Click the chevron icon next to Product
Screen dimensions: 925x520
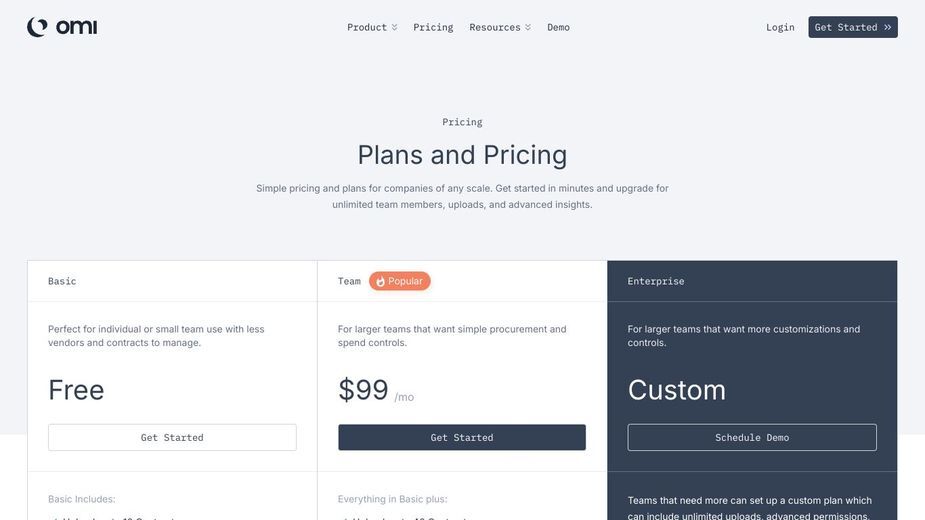[395, 27]
